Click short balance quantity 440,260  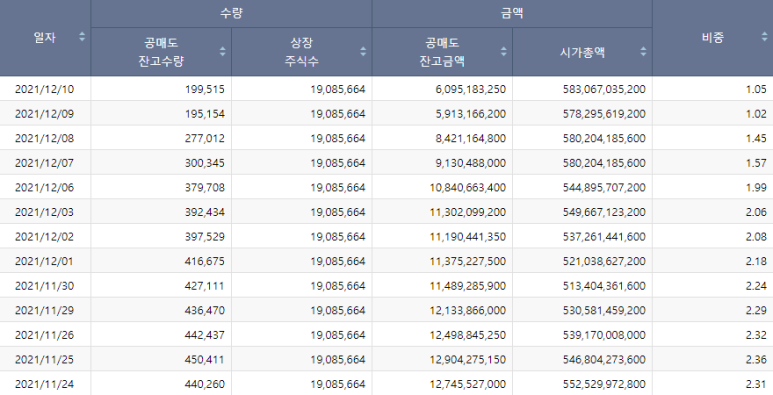click(205, 384)
